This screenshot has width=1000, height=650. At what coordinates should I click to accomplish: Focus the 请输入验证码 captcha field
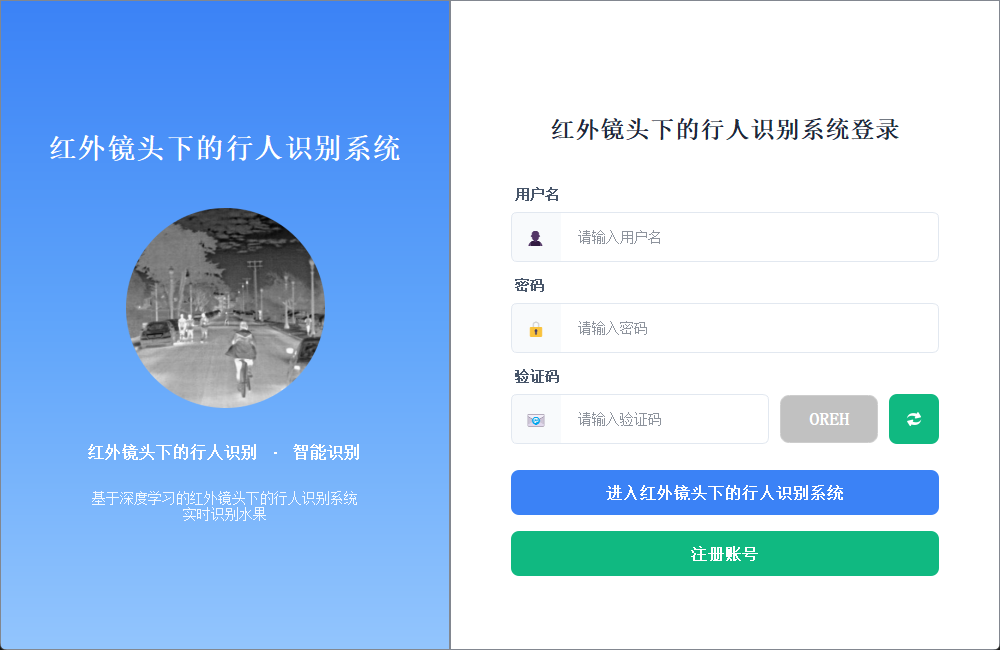click(x=664, y=419)
